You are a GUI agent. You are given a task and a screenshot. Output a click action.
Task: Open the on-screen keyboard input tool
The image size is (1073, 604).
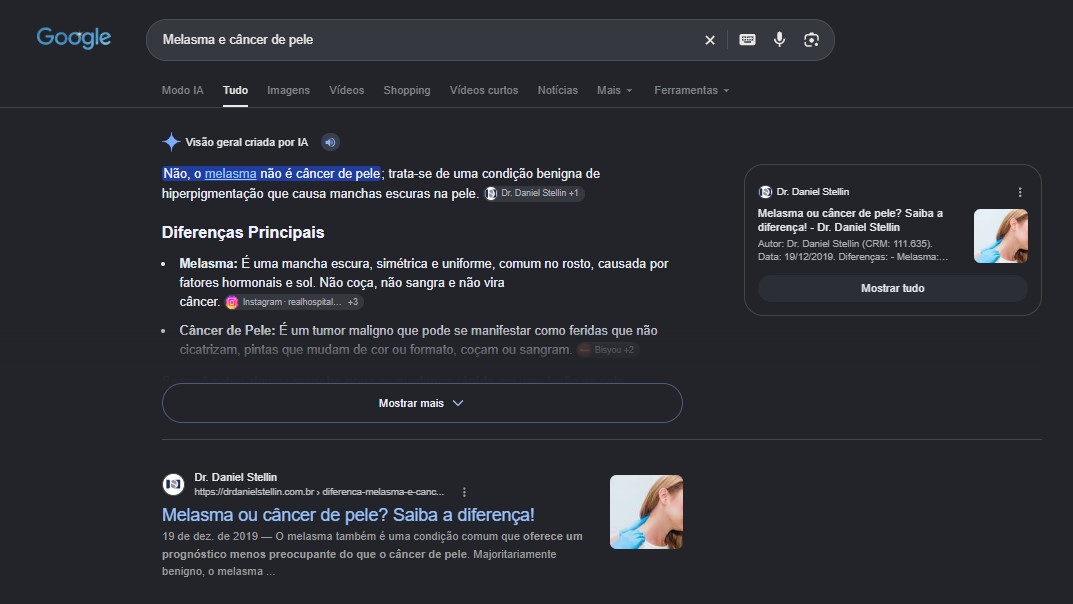(x=747, y=40)
